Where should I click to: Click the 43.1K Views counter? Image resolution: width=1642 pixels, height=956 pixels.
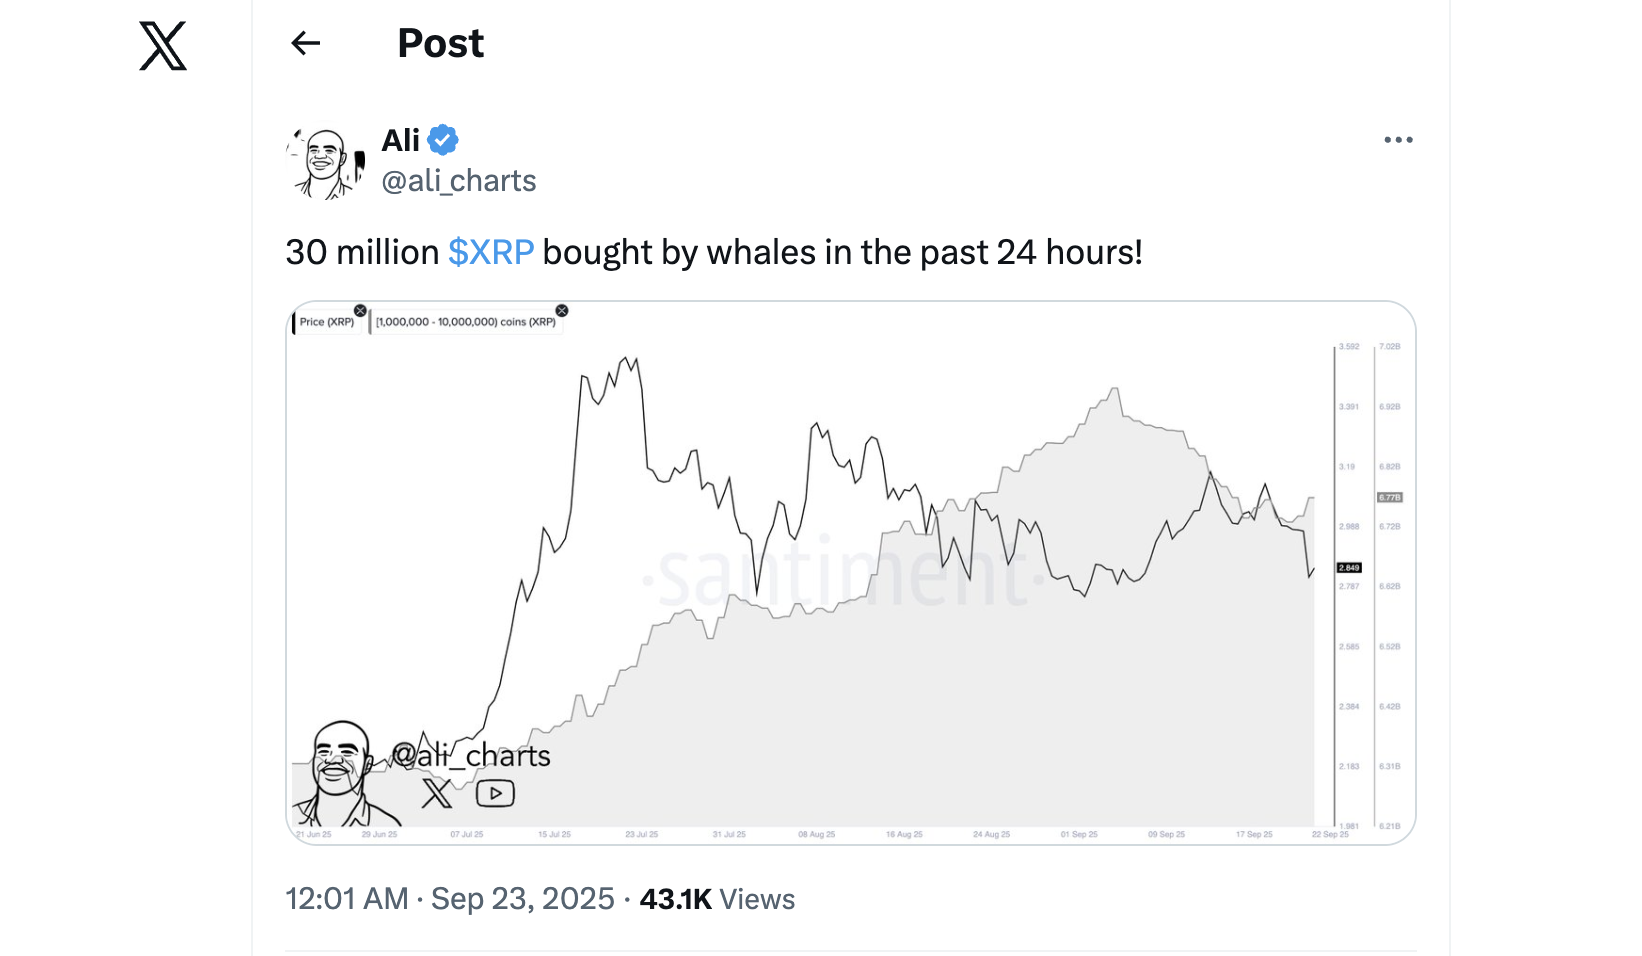tap(717, 899)
